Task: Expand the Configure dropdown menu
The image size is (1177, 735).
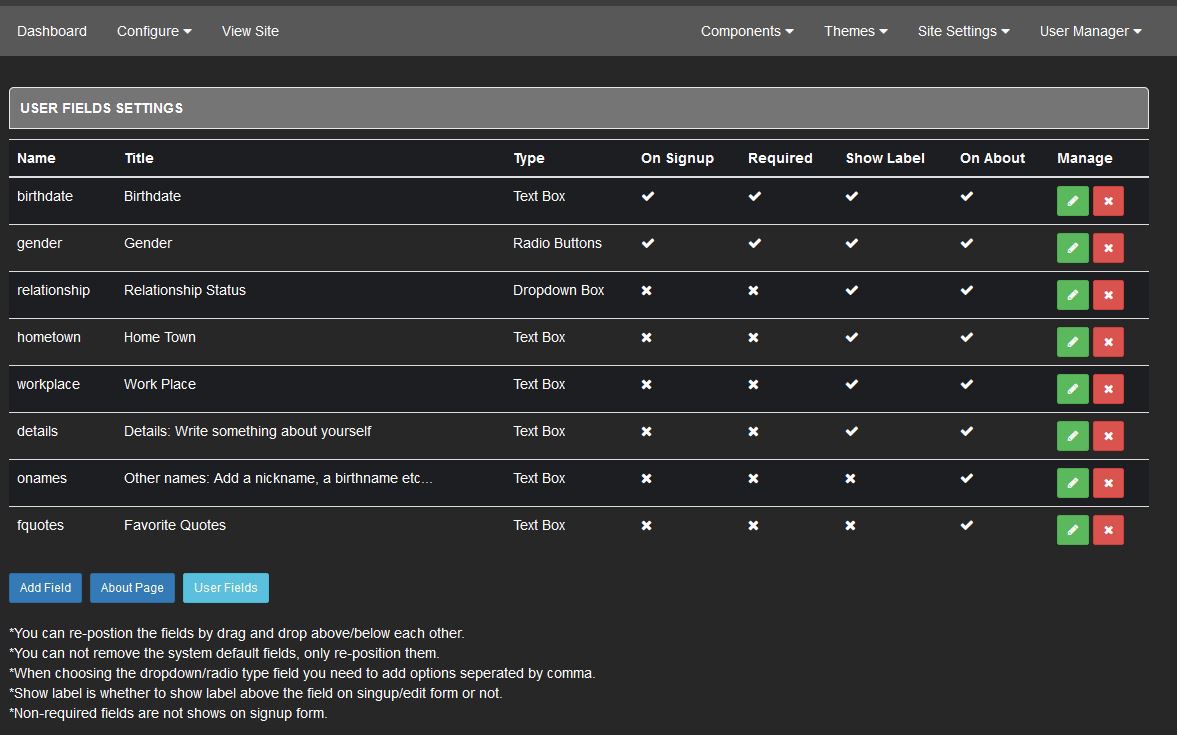Action: click(154, 31)
